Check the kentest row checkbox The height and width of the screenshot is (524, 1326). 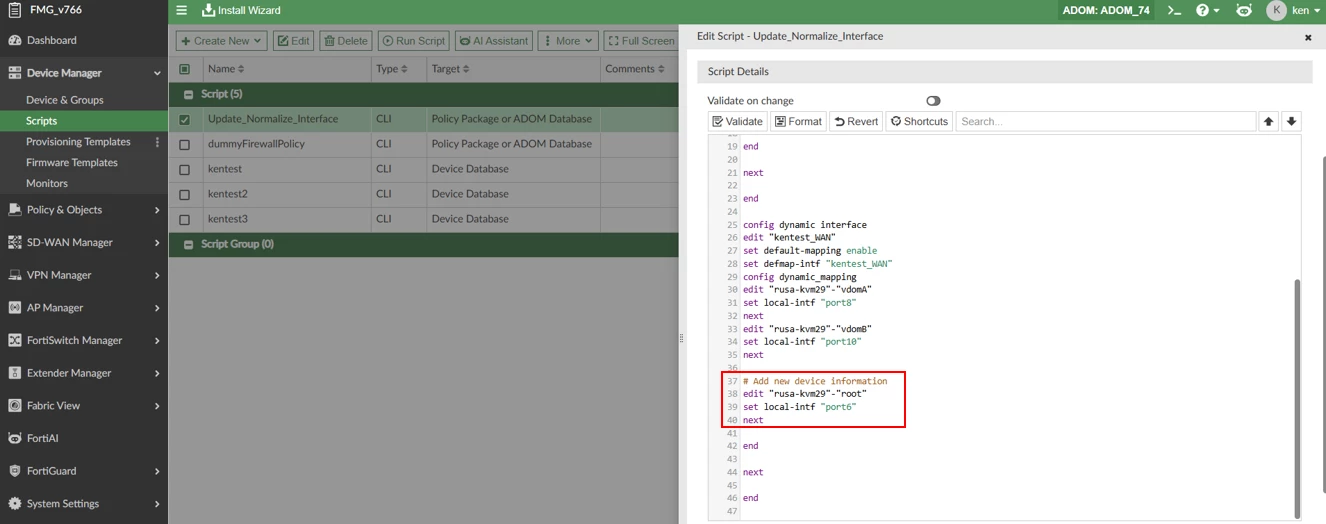click(x=184, y=169)
